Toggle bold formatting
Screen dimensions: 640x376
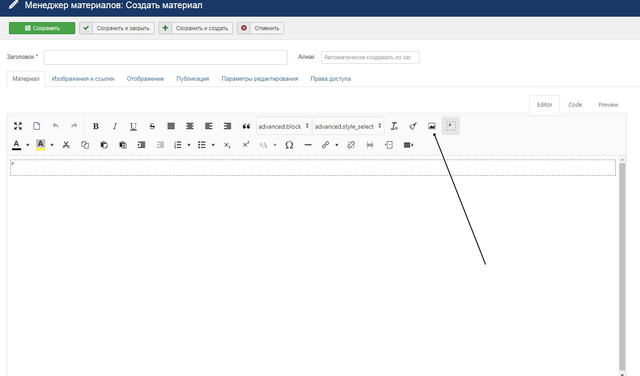96,126
